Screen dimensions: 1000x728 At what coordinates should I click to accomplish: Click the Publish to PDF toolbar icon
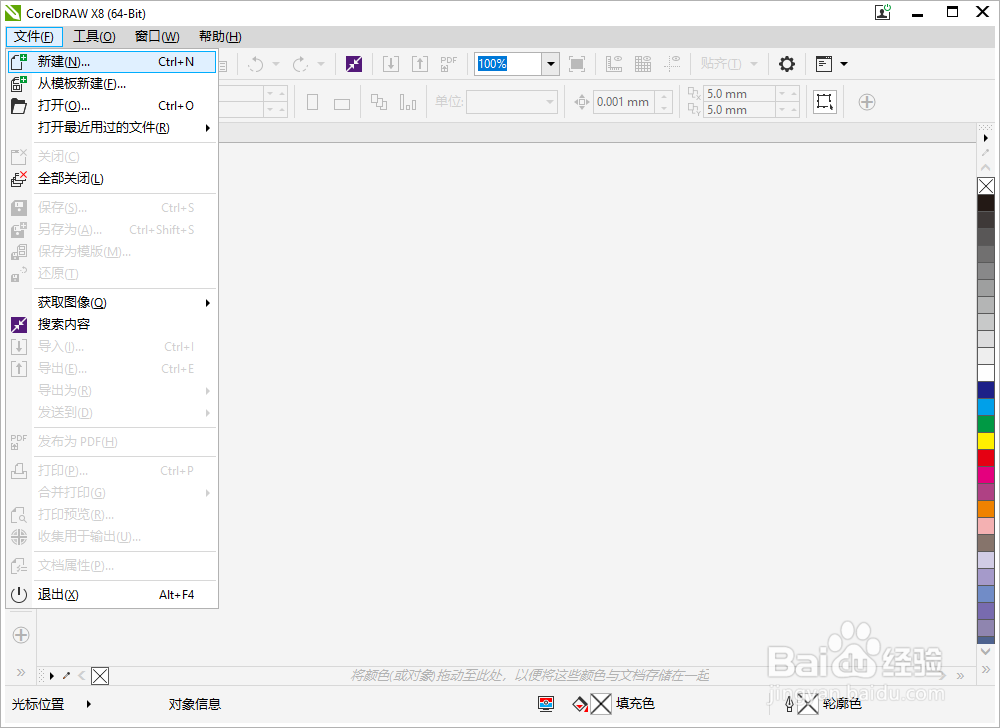448,64
